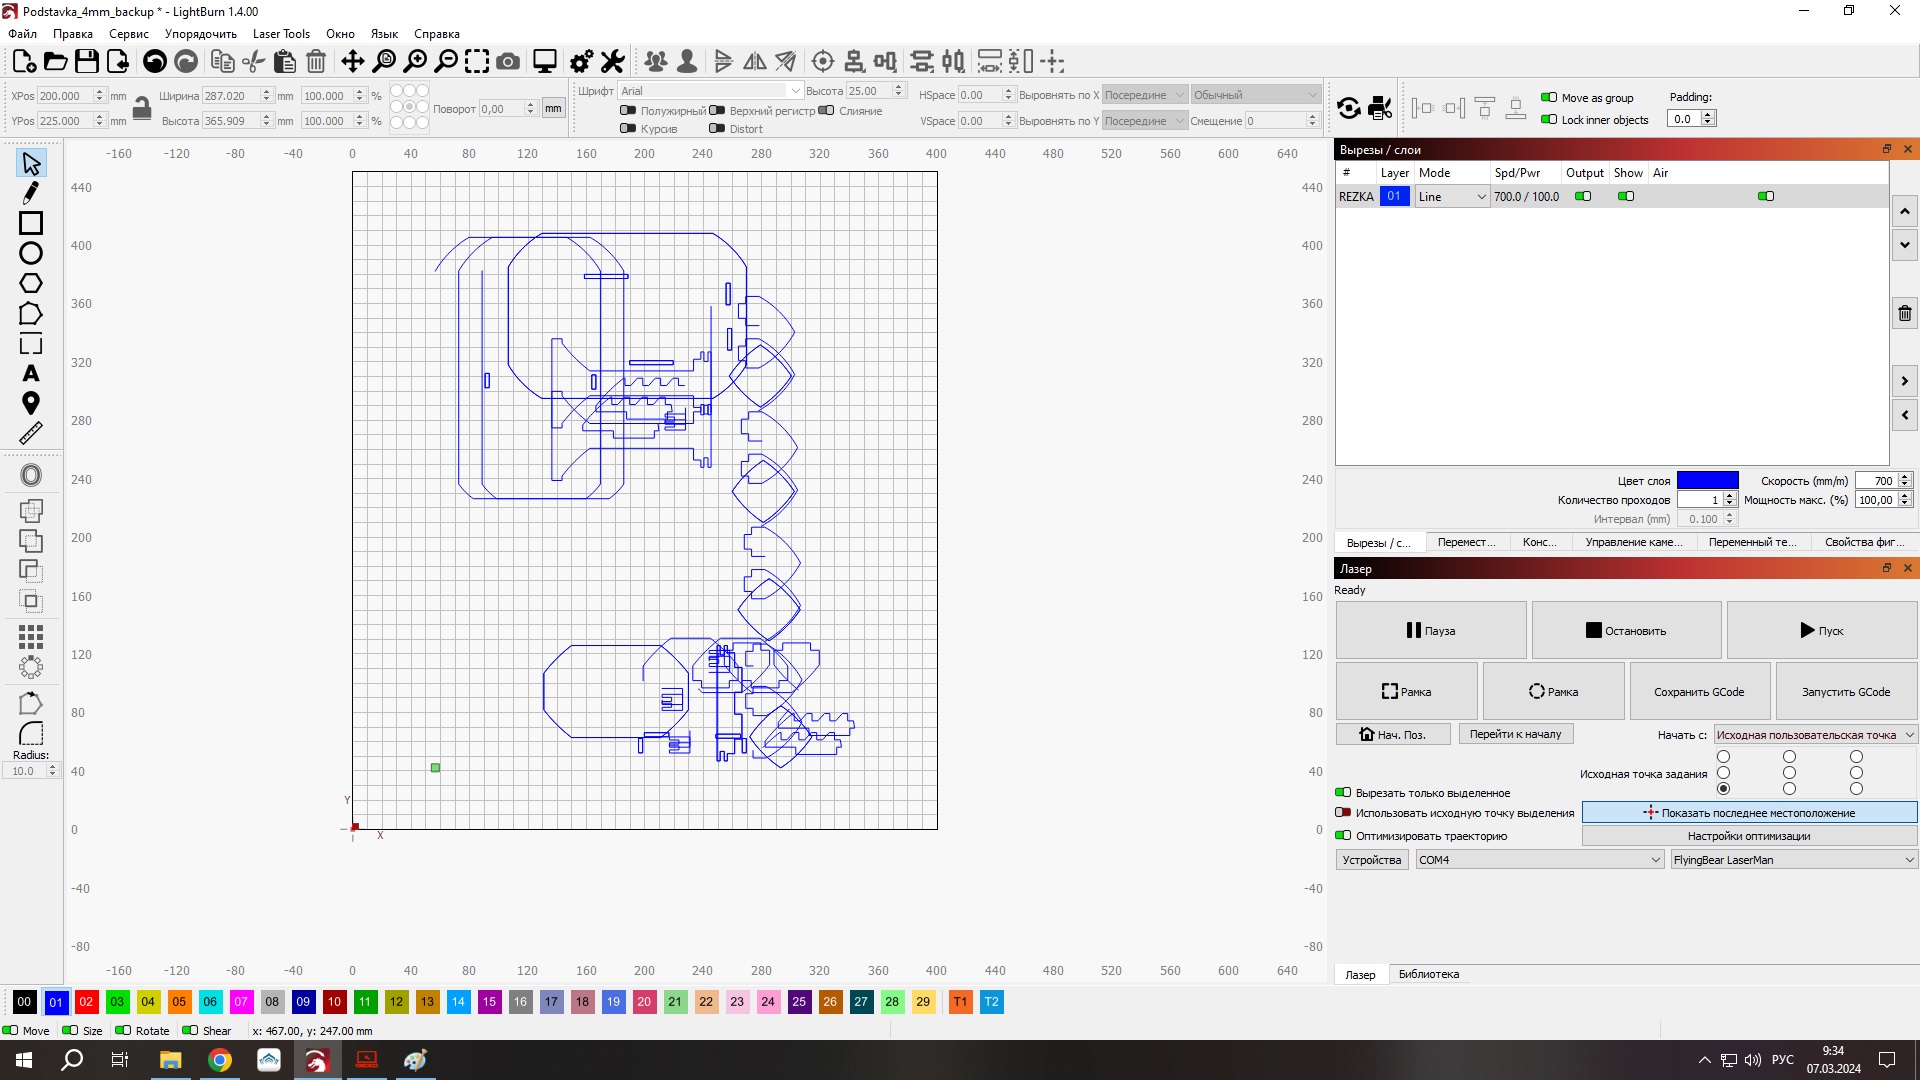Select the Position Laser marker tool
Image resolution: width=1920 pixels, height=1080 pixels.
[x=31, y=403]
